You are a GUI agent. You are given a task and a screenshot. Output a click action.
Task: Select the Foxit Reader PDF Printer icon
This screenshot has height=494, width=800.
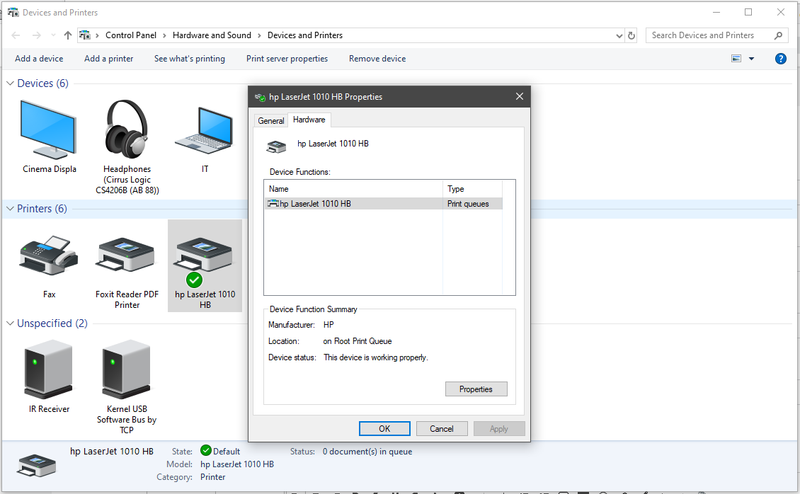[126, 255]
